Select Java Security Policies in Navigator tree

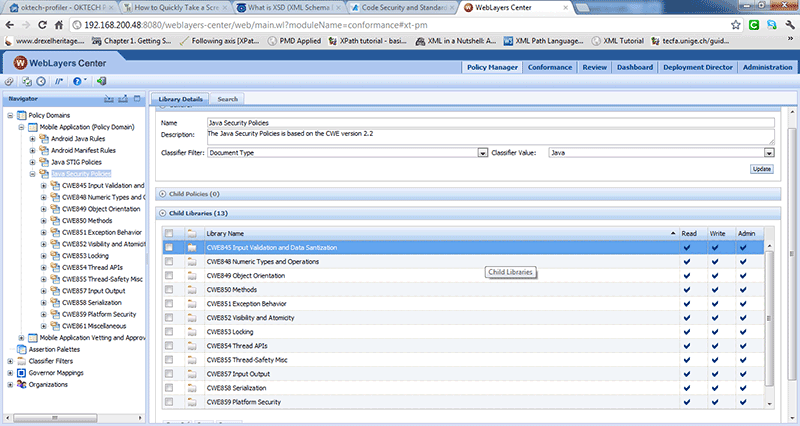(81, 174)
